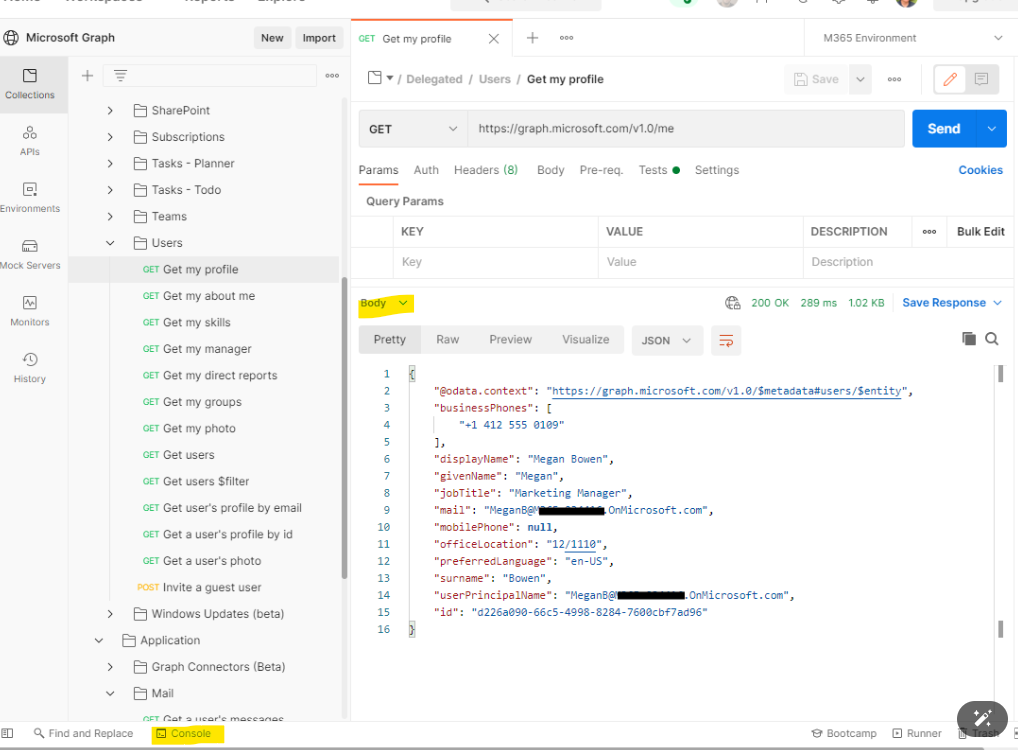
Task: Open the JSON format dropdown
Action: [x=667, y=340]
